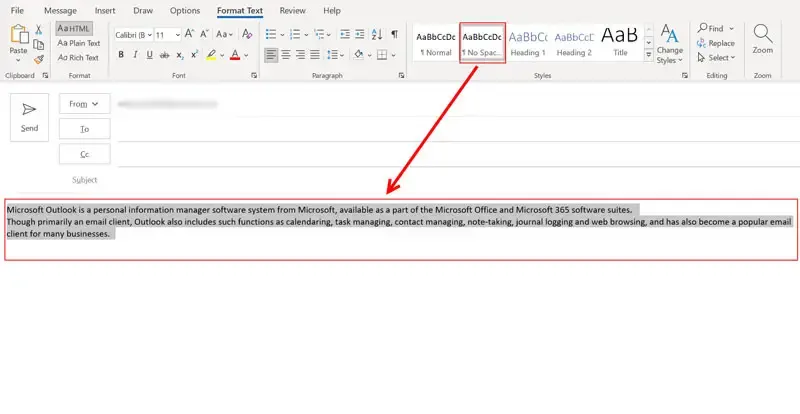Switch message format to HTML
800x414 pixels.
[x=74, y=29]
